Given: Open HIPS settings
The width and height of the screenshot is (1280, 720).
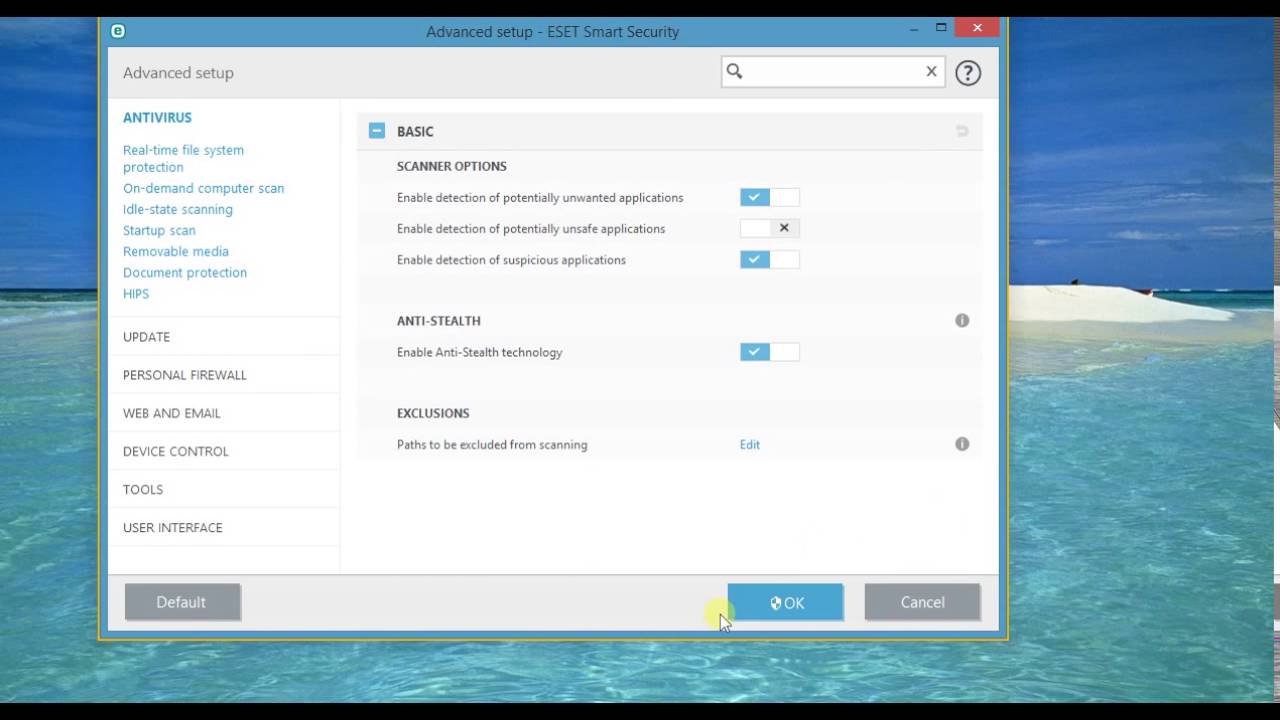Looking at the screenshot, I should pyautogui.click(x=136, y=294).
